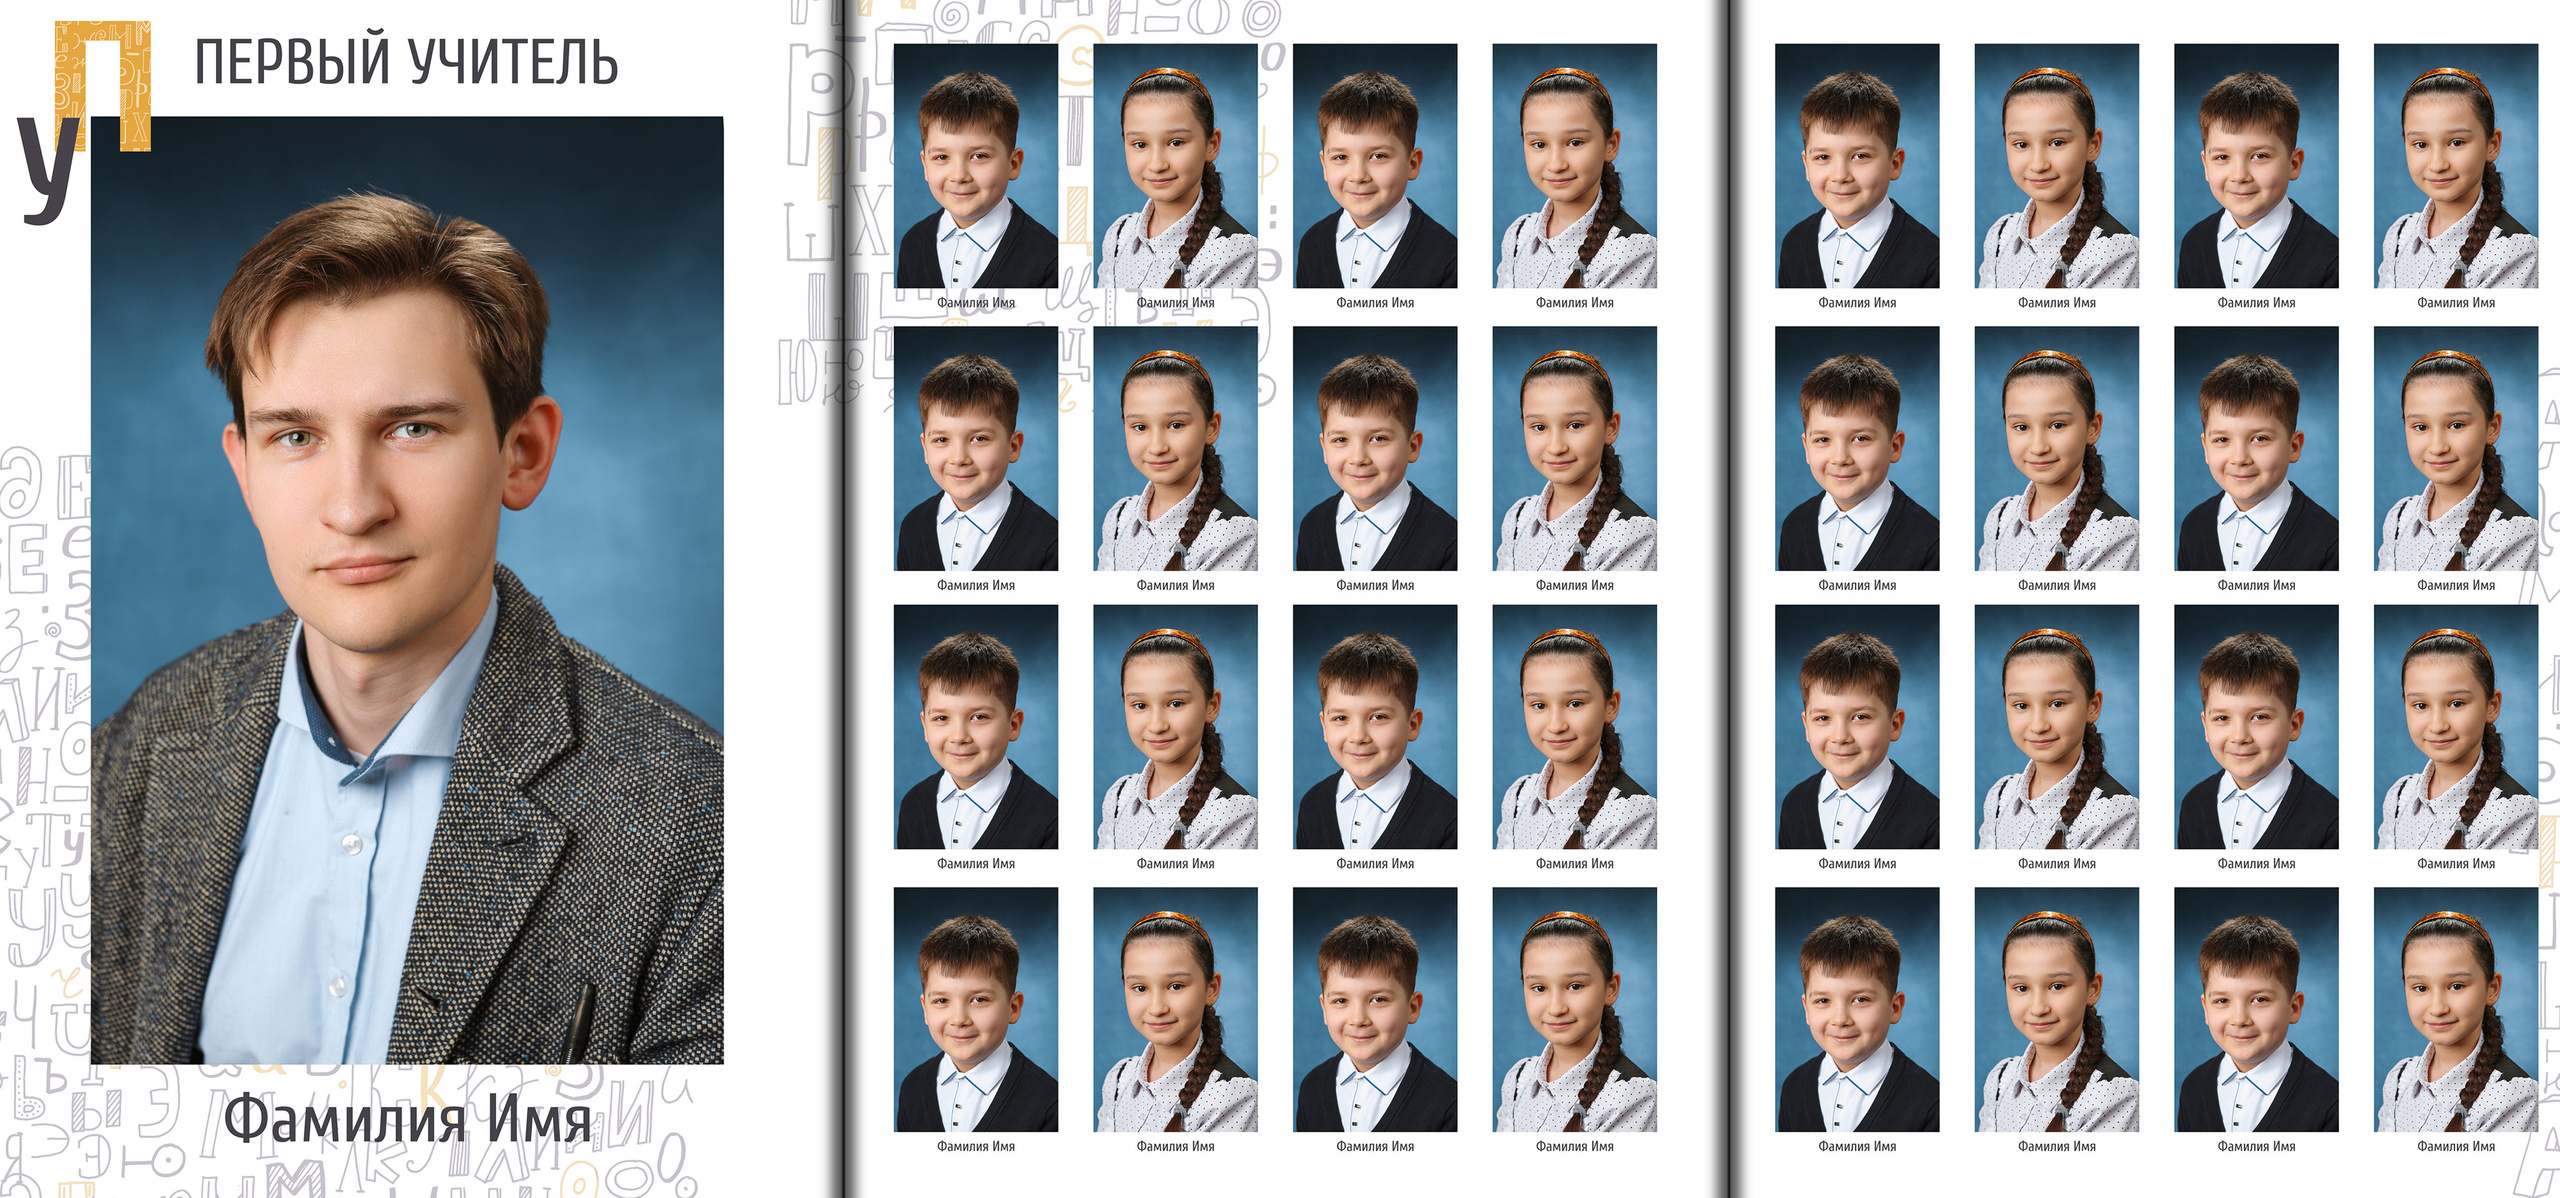This screenshot has width=2560, height=1198.
Task: Select first boy photo on middle page top row
Action: [x=975, y=166]
